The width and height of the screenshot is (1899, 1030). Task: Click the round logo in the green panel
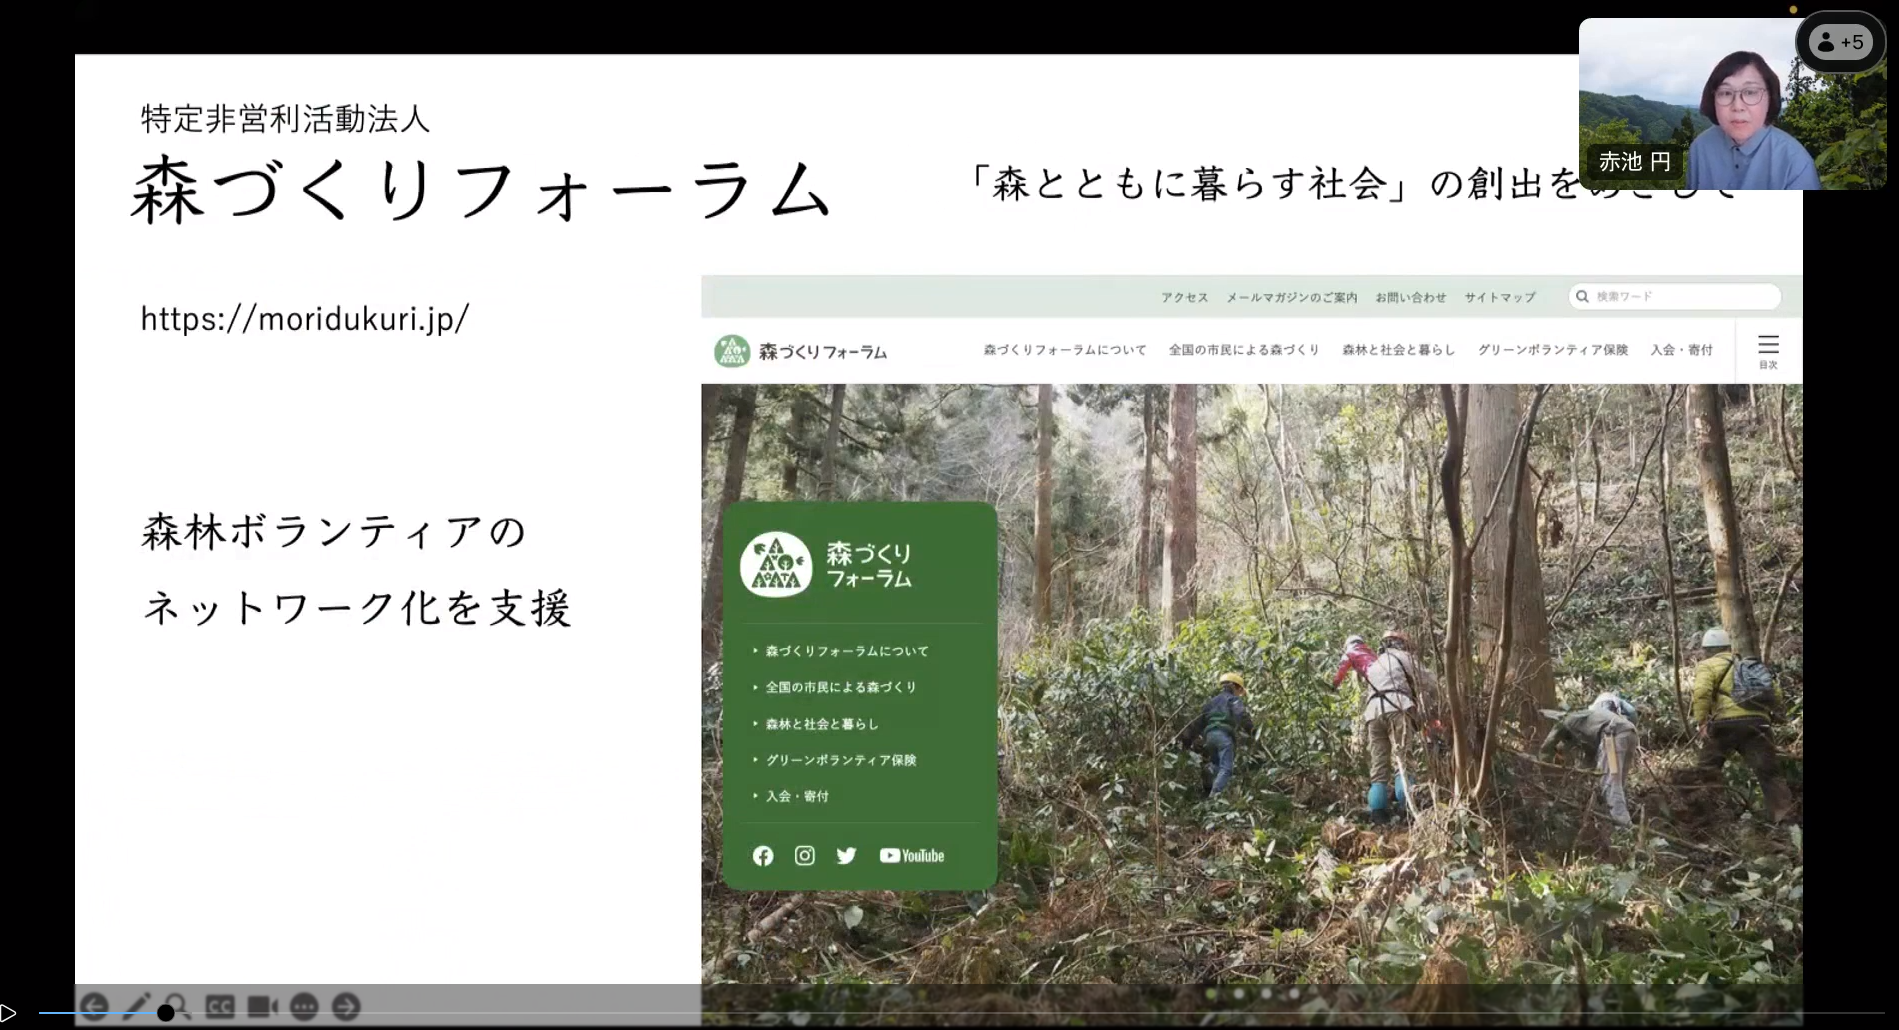point(776,564)
